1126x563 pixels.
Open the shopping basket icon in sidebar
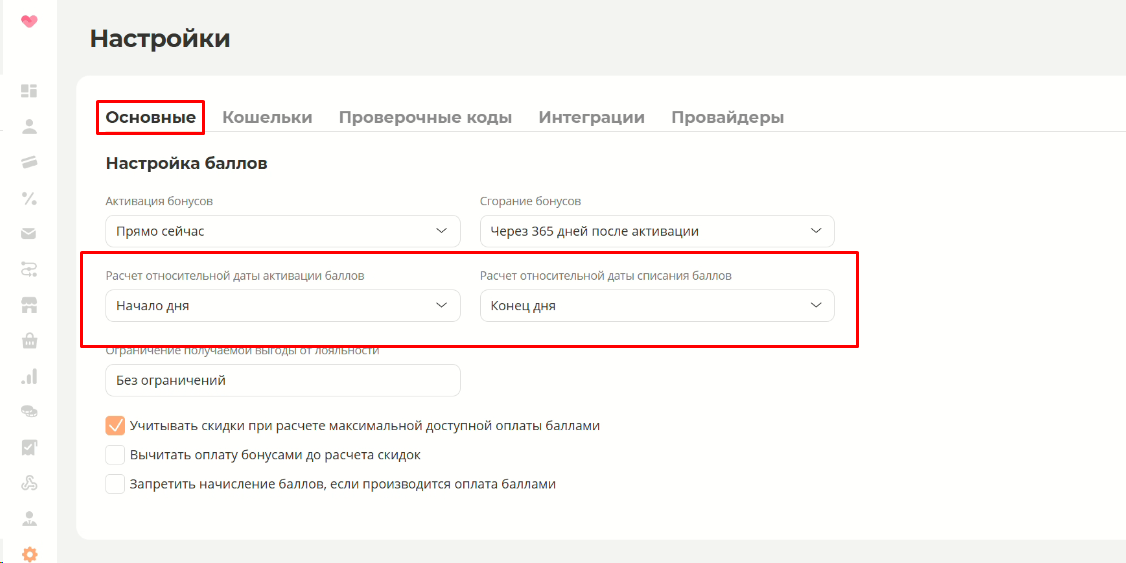tap(29, 340)
